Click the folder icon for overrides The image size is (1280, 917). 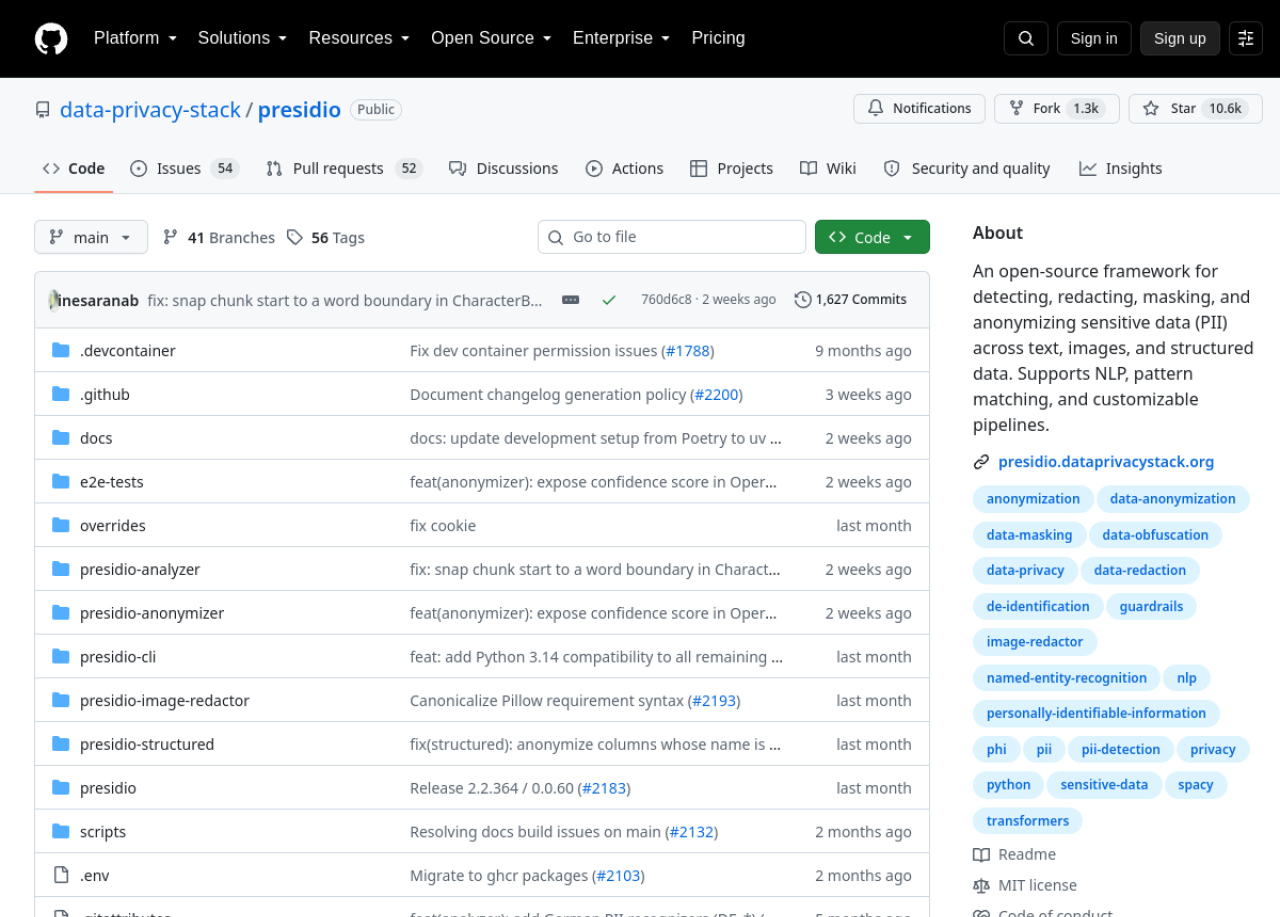[x=61, y=525]
